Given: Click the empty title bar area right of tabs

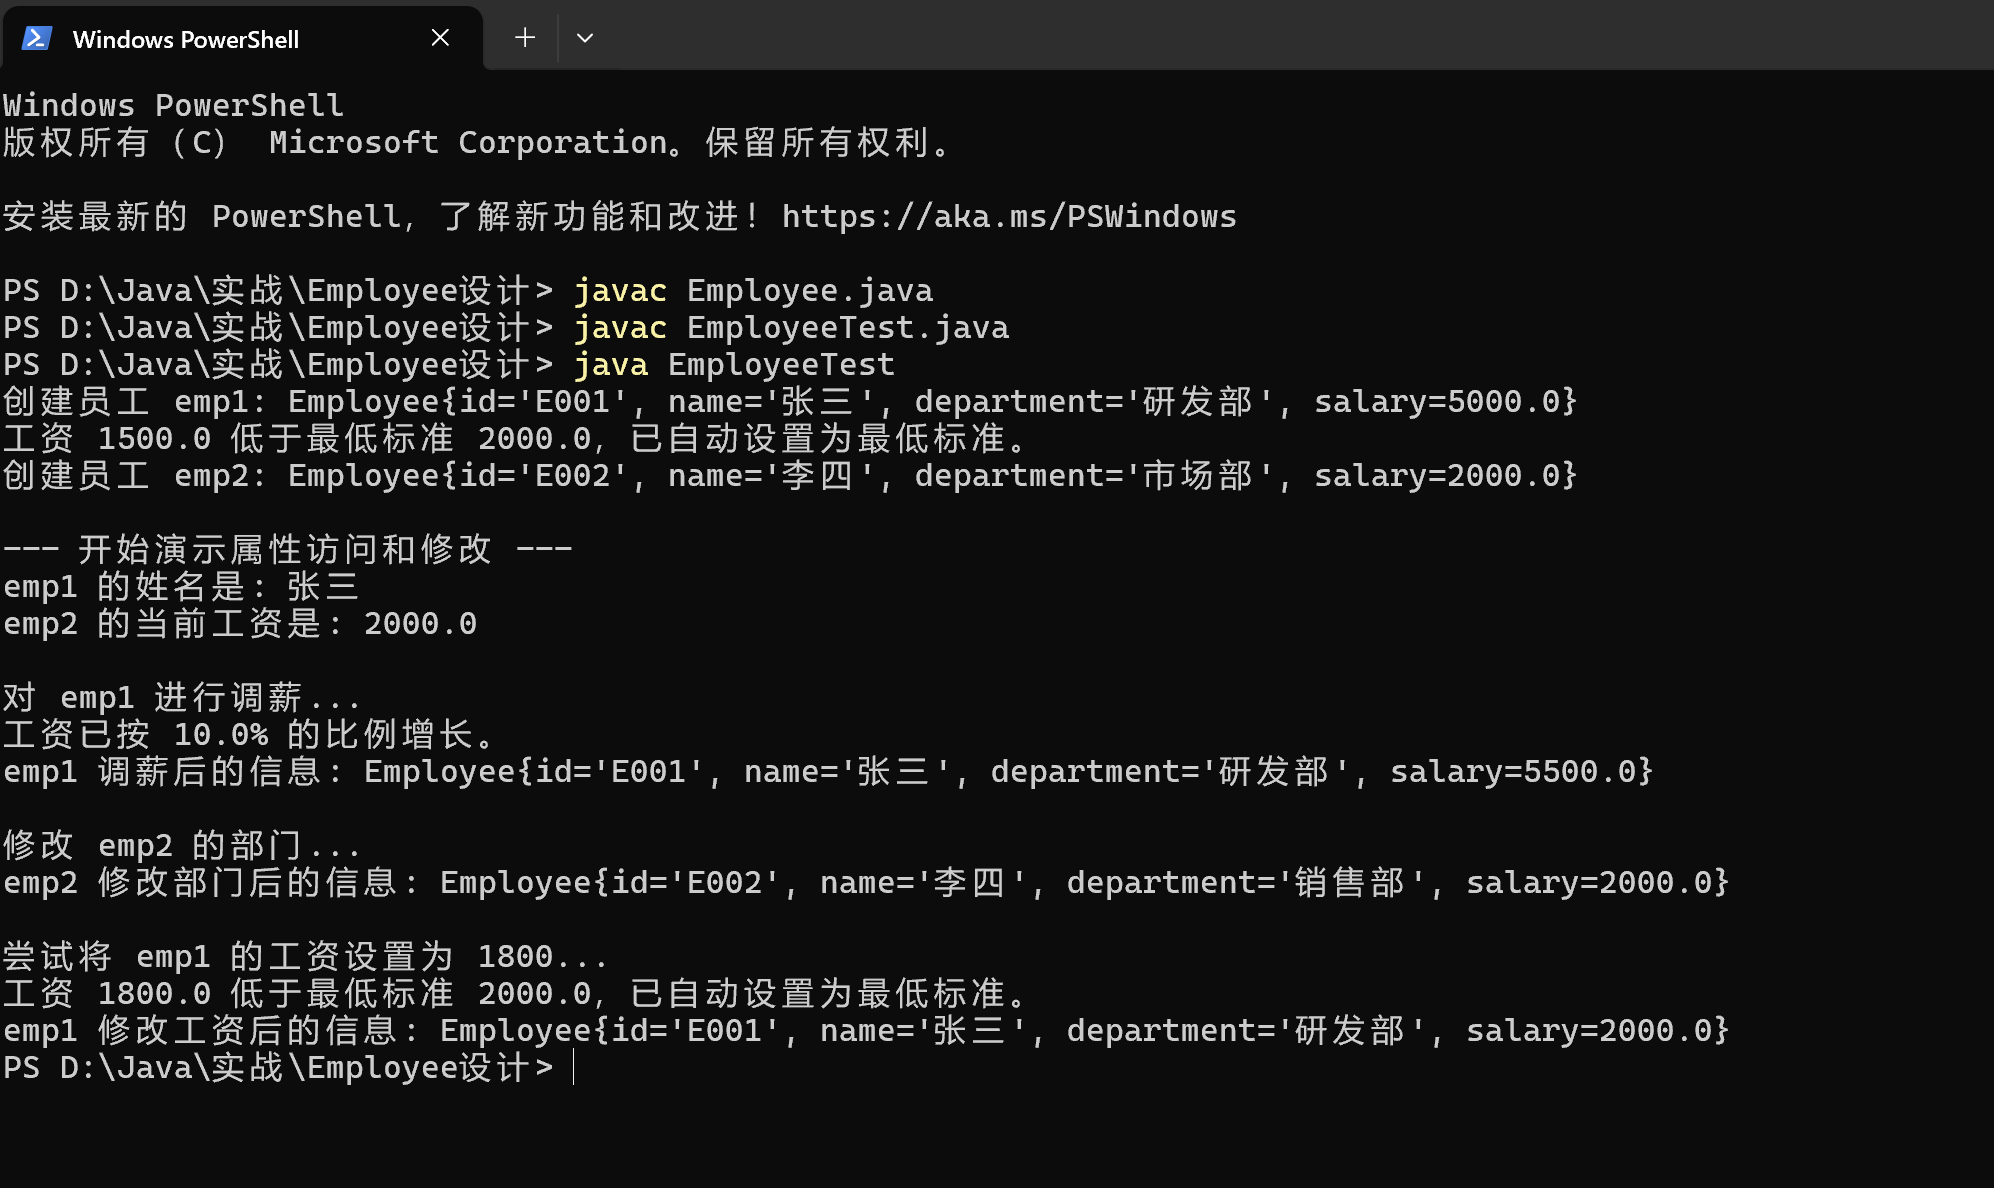Looking at the screenshot, I should [x=1300, y=35].
